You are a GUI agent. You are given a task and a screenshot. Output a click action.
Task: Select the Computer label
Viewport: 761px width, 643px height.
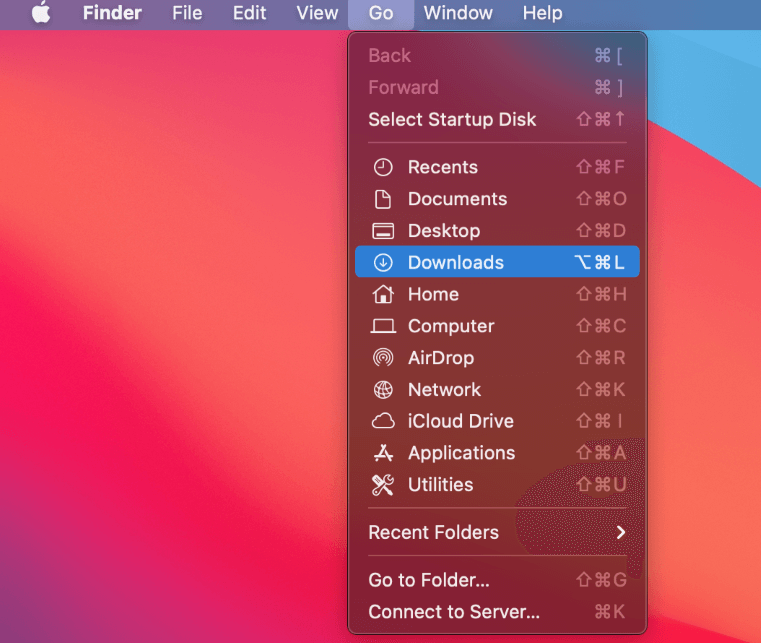tap(451, 326)
